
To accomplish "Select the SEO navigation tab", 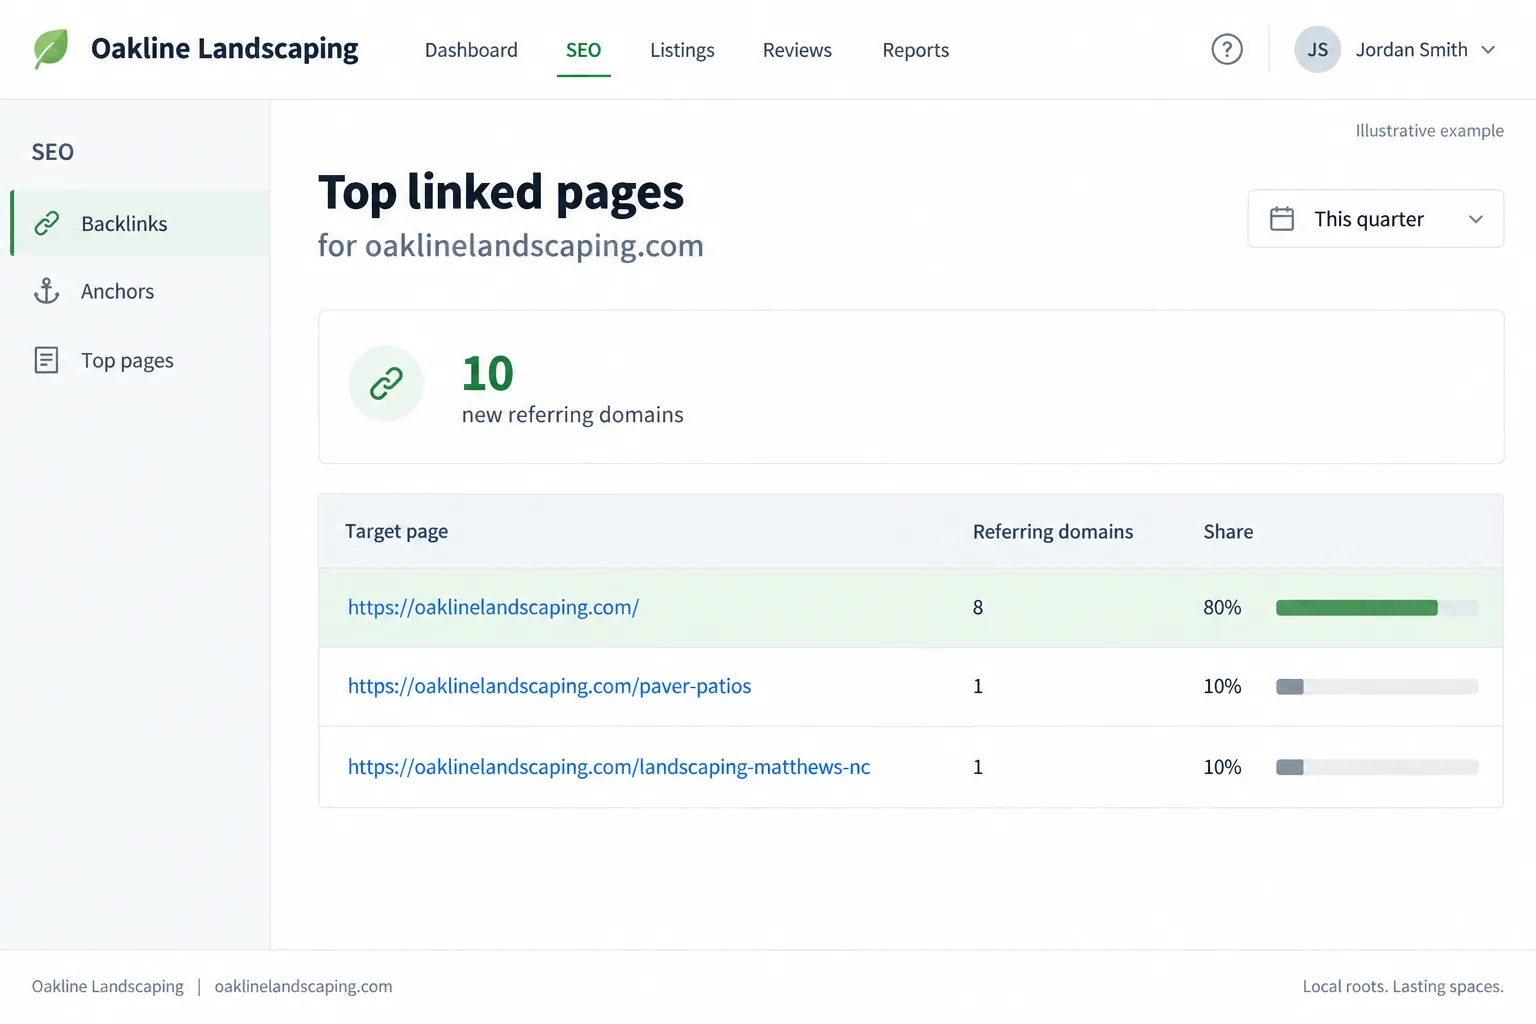I will (x=584, y=50).
